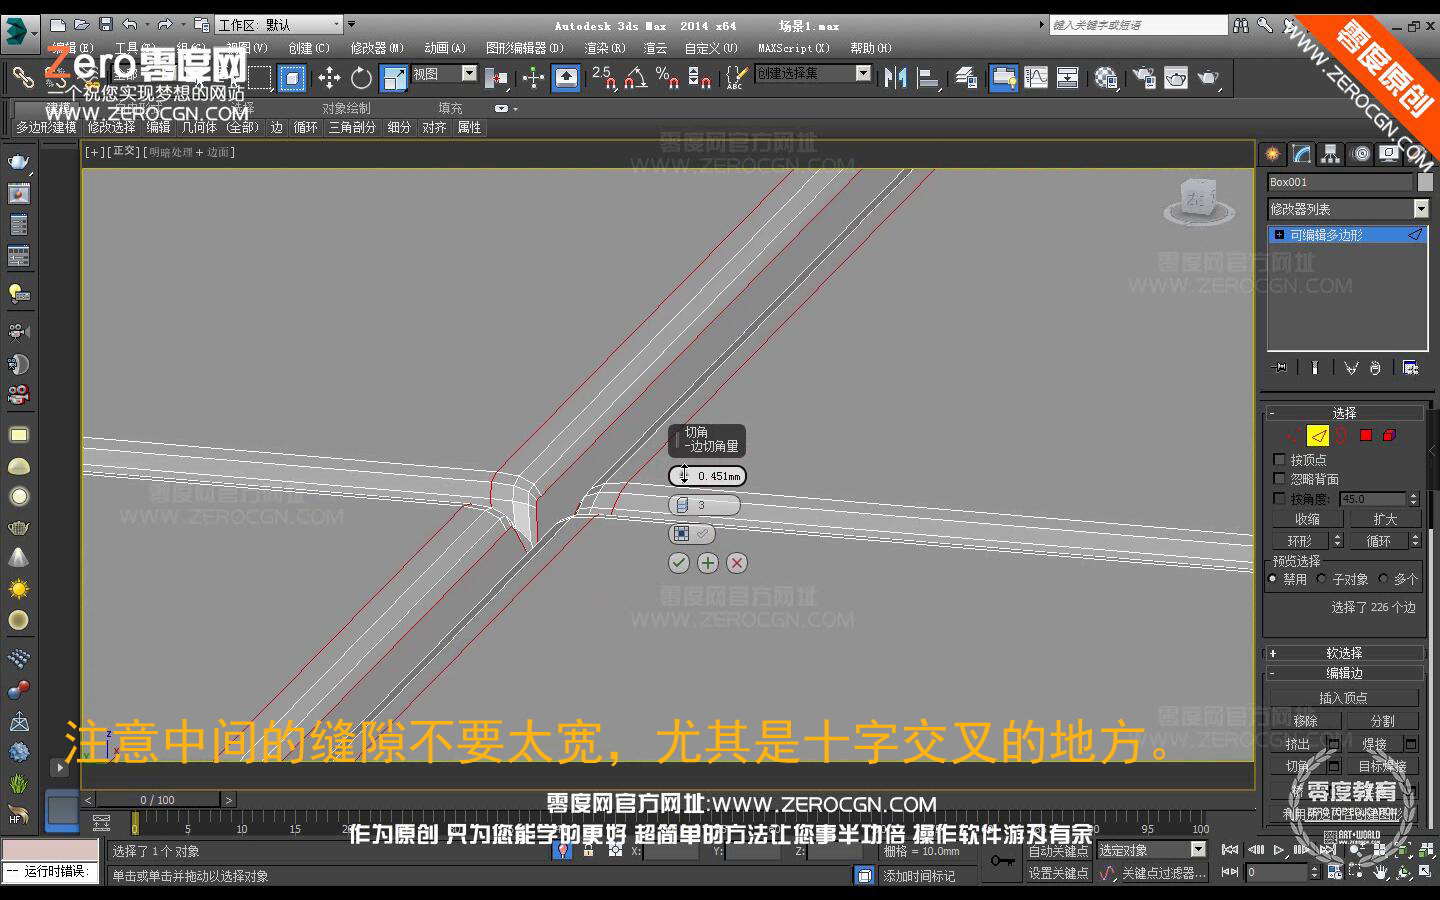Screen dimensions: 1440x900
Task: Switch to the Hierarchy command panel tab
Action: pyautogui.click(x=1330, y=154)
